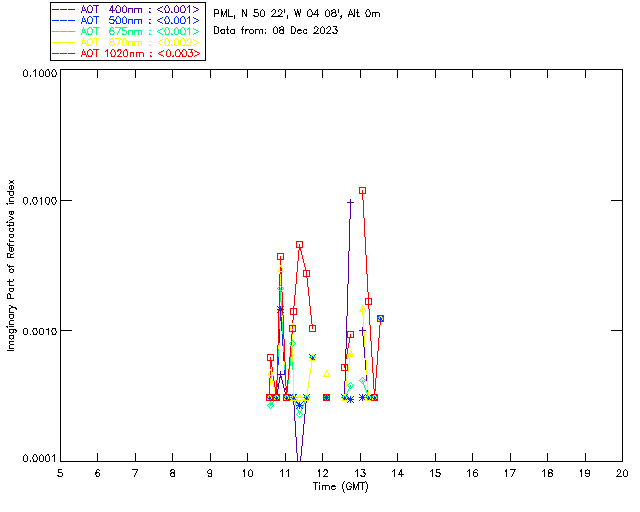Click the 0.0100 y-axis tick label
The height and width of the screenshot is (512, 640).
tap(39, 201)
